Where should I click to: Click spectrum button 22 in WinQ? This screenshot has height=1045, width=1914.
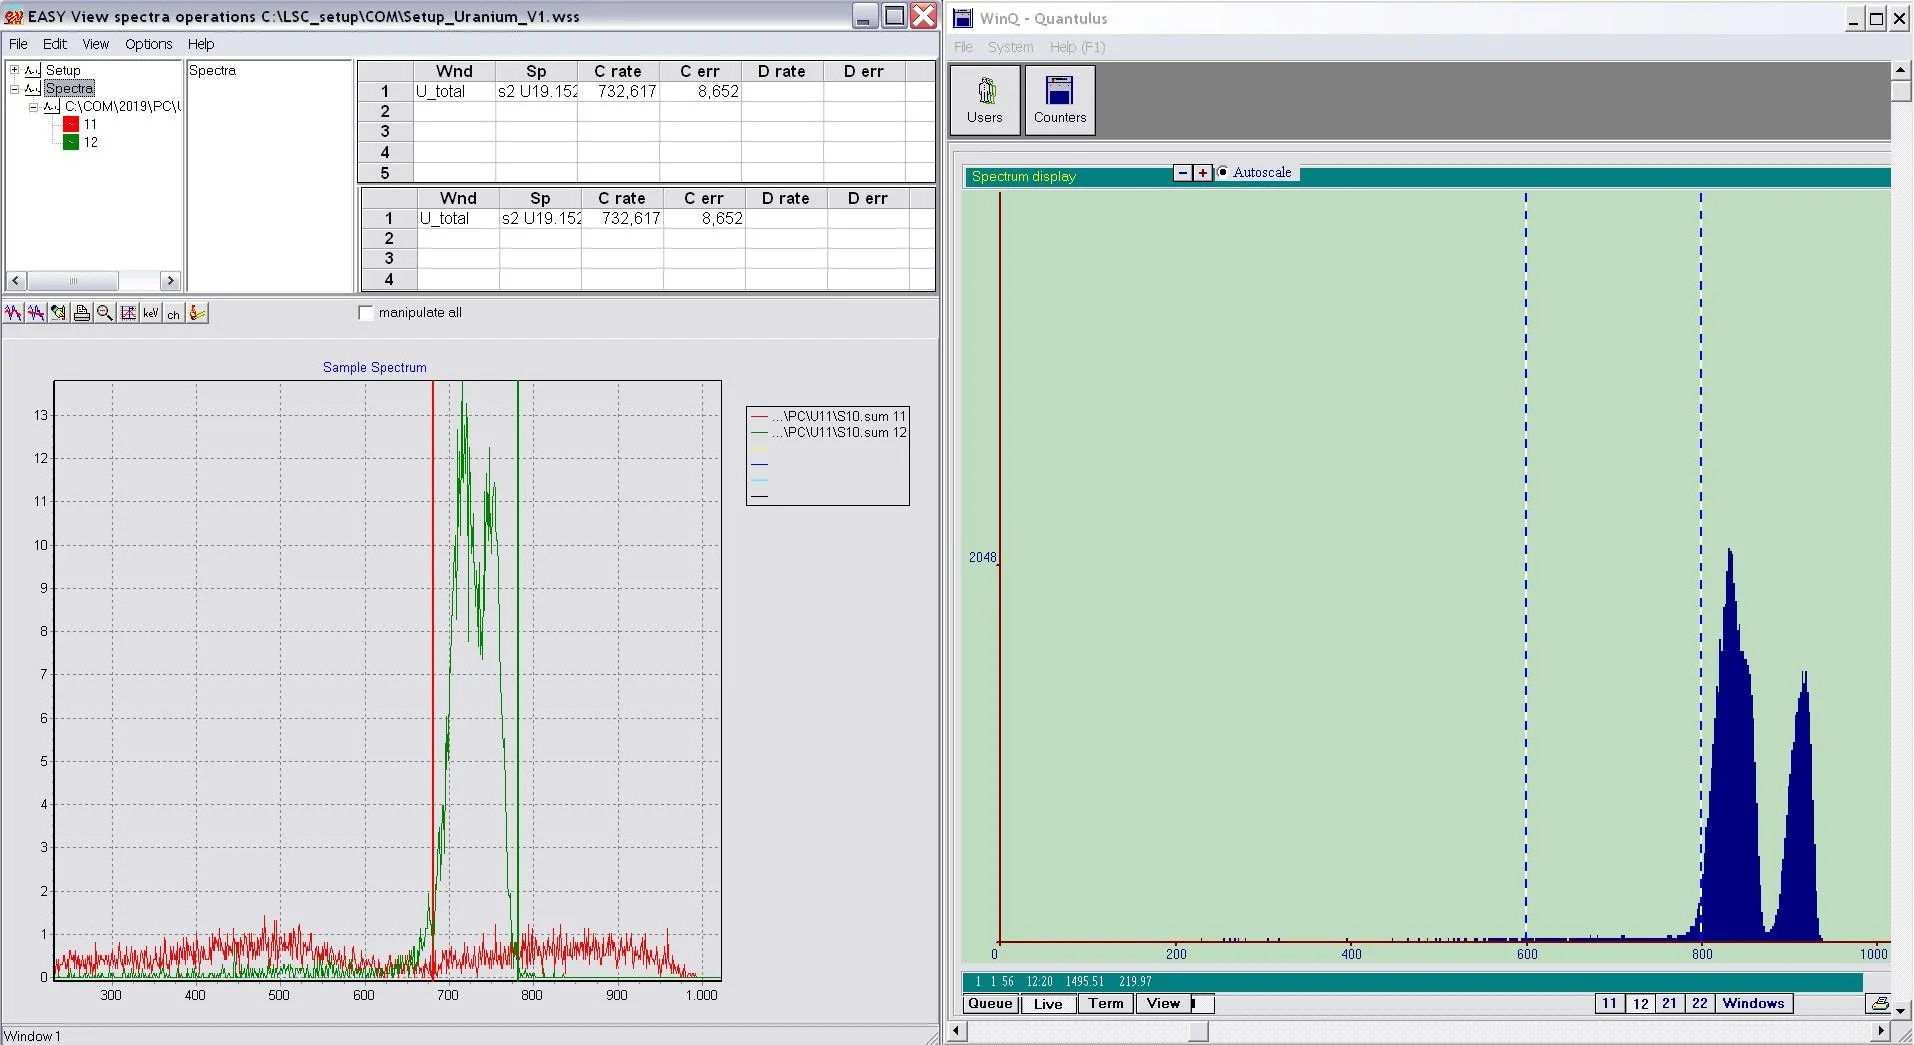click(x=1700, y=1004)
